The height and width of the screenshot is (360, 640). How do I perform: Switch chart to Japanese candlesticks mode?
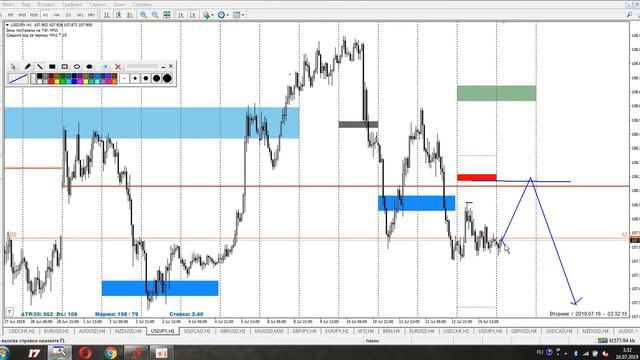[x=118, y=15]
